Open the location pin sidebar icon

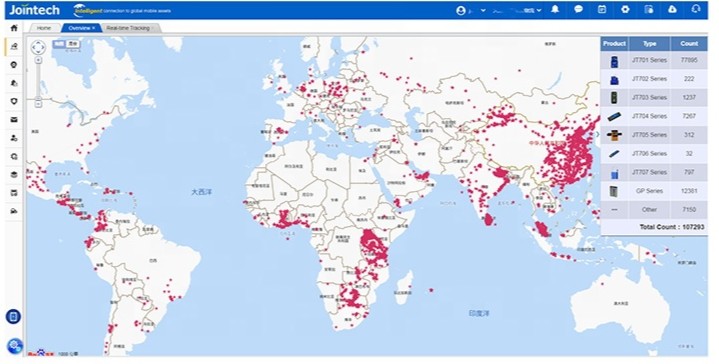tap(14, 65)
